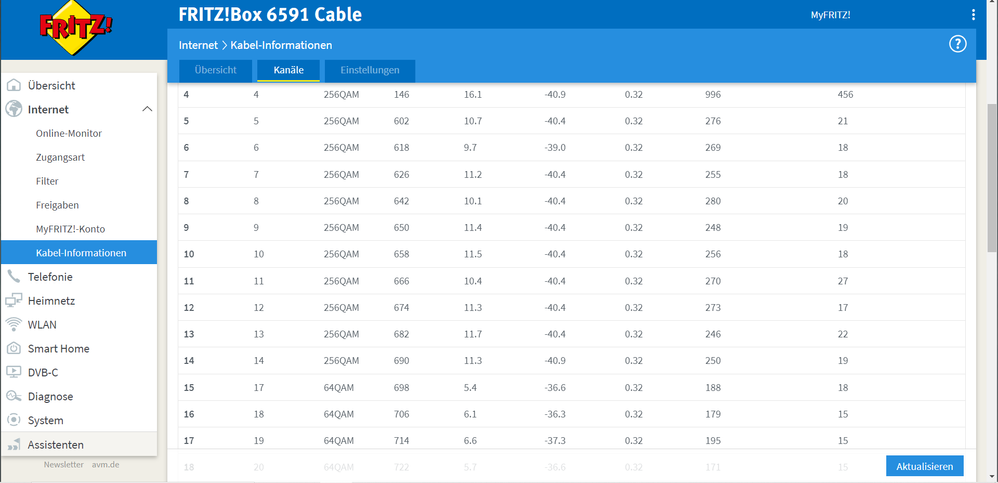Click frequency 626 in channel 7 row
The width and height of the screenshot is (998, 483).
(x=401, y=174)
